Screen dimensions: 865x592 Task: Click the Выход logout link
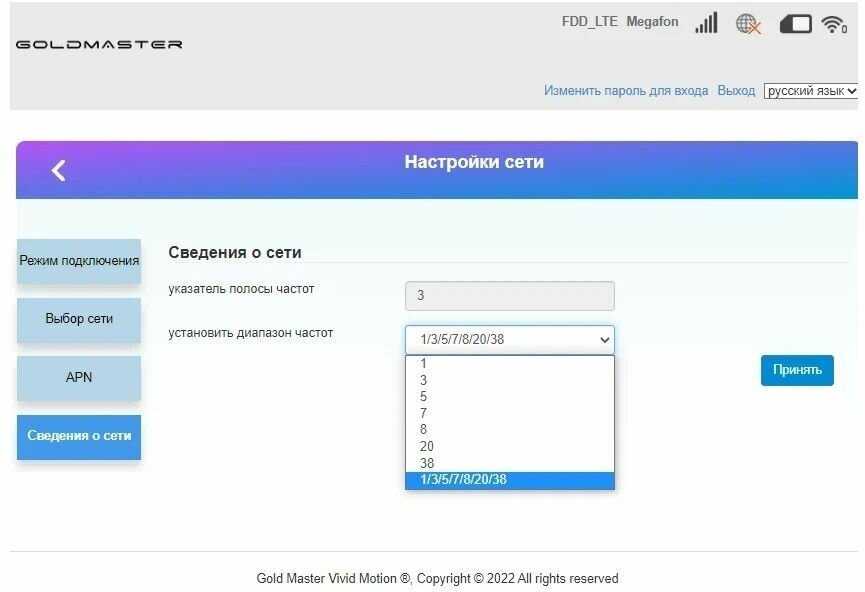(736, 91)
